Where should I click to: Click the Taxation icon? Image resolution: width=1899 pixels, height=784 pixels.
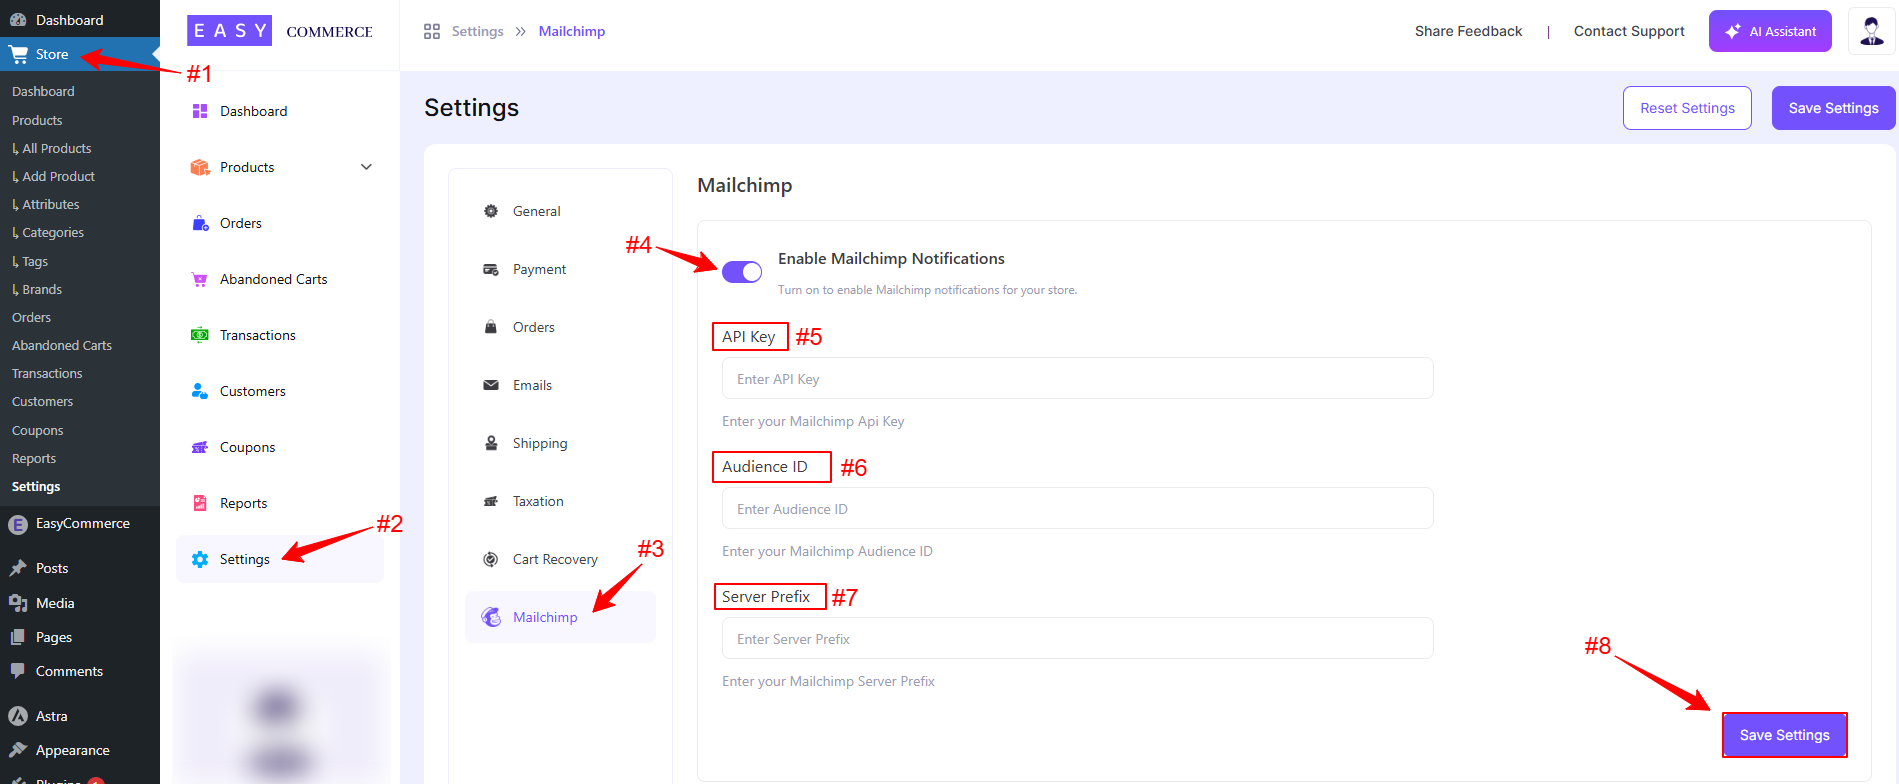pos(491,501)
